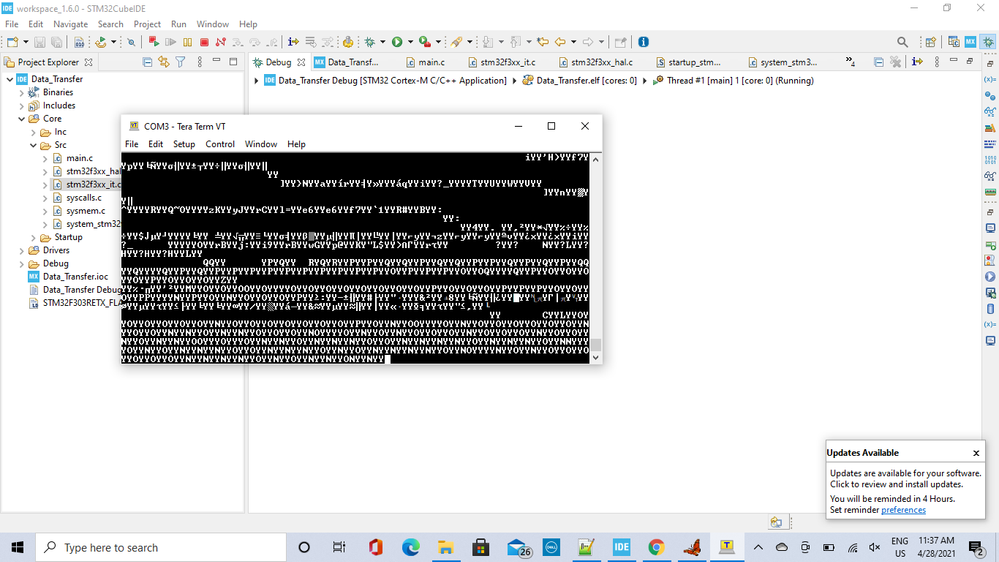Click the green Run launch icon
Viewport: 999px width, 562px height.
pos(397,42)
